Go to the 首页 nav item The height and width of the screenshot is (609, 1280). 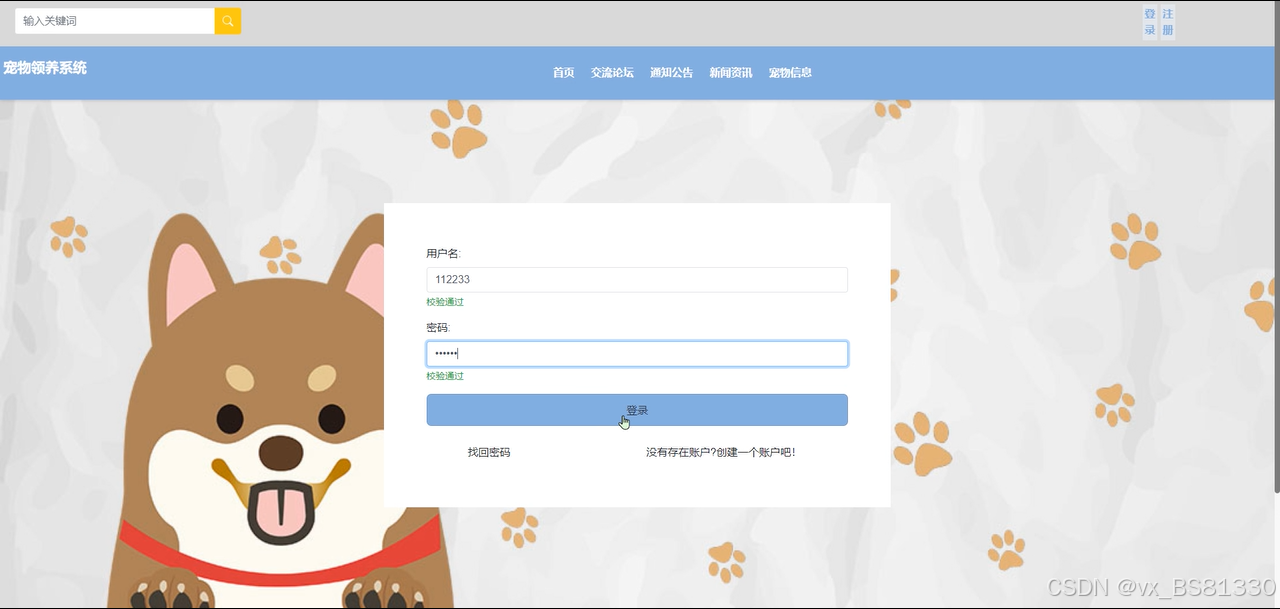click(564, 73)
